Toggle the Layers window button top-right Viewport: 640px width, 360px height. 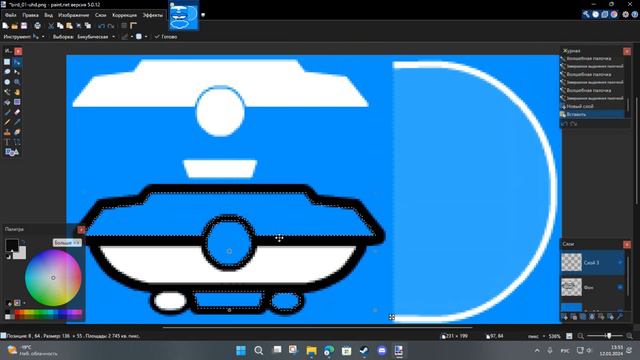click(x=605, y=14)
